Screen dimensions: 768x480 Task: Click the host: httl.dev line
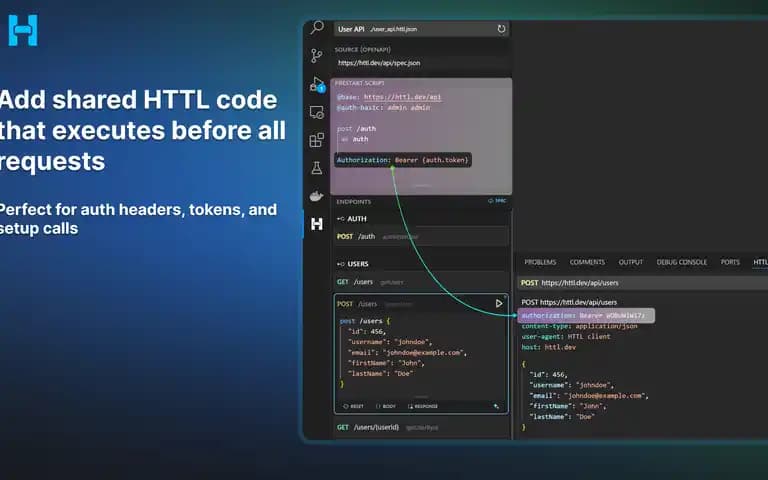pos(549,348)
